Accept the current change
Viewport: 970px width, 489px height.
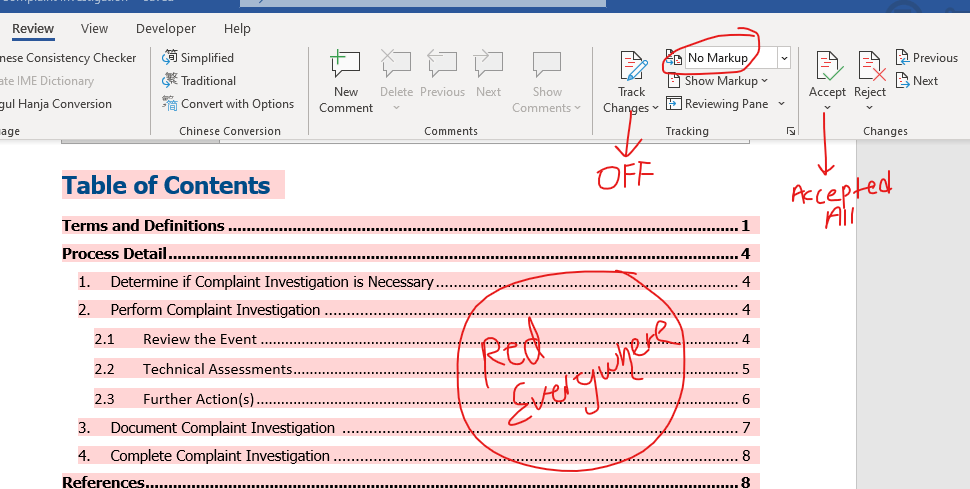tap(827, 74)
